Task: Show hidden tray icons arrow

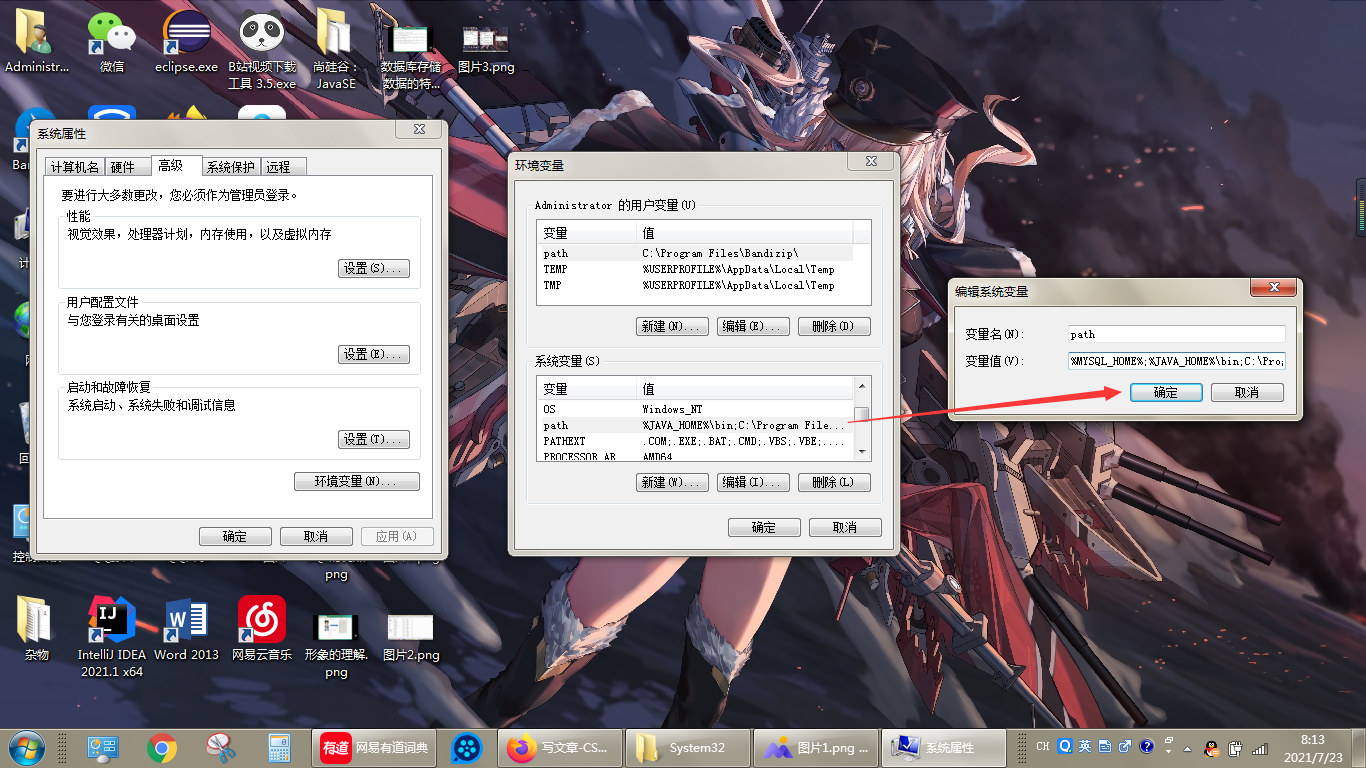Action: (x=1187, y=747)
